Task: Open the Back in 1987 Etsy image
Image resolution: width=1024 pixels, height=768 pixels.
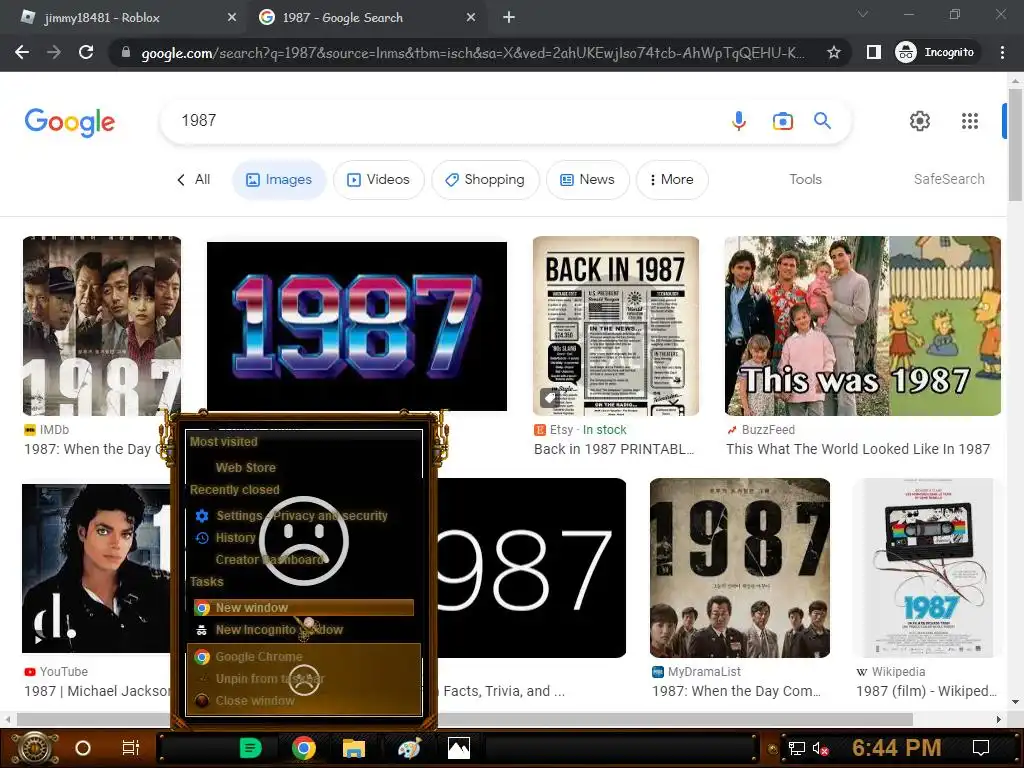Action: (x=616, y=326)
